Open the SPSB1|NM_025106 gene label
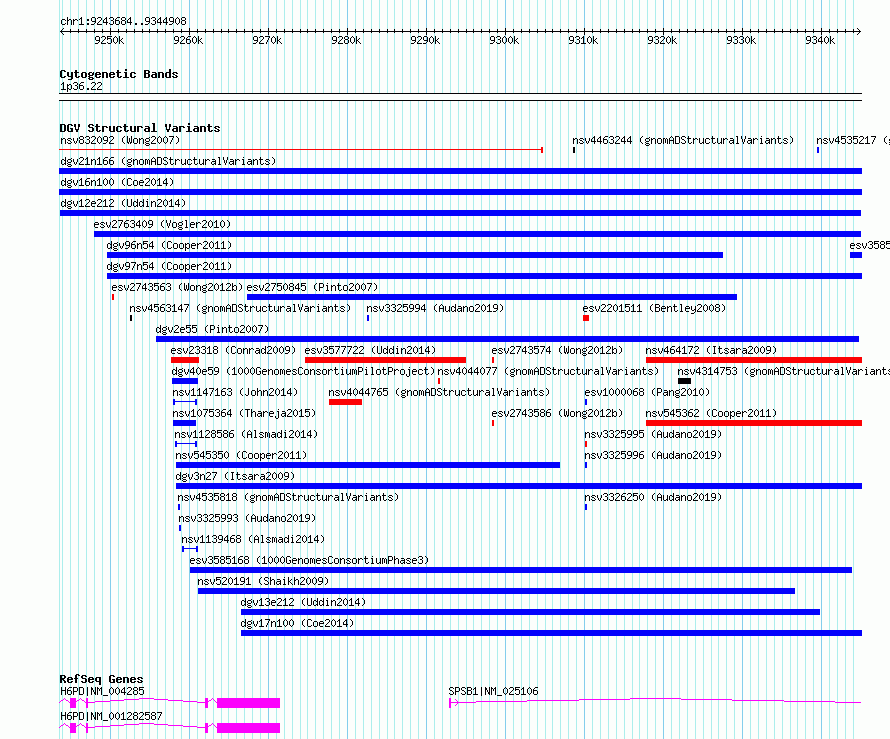The image size is (890, 739). [x=493, y=691]
